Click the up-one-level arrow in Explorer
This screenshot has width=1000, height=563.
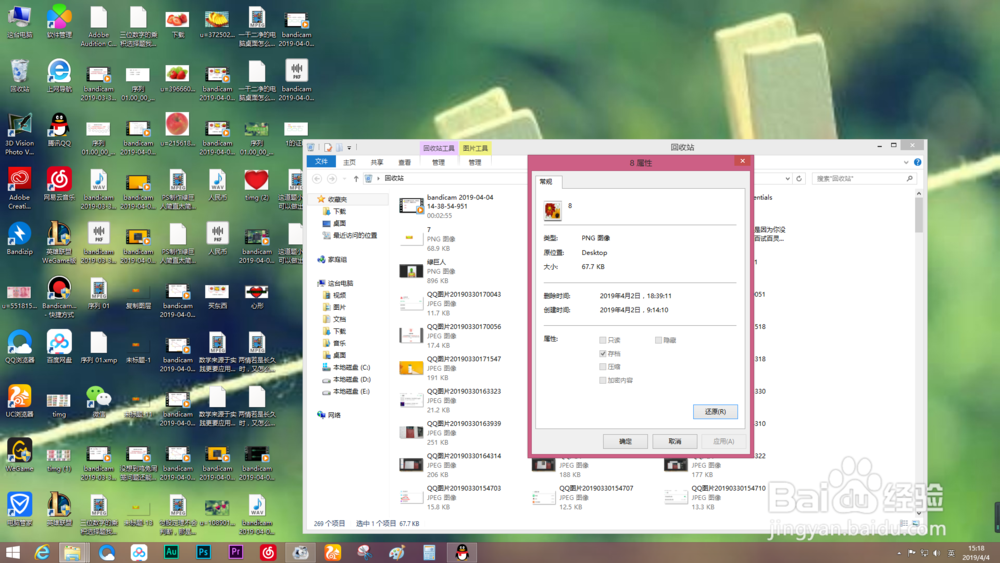tap(356, 179)
